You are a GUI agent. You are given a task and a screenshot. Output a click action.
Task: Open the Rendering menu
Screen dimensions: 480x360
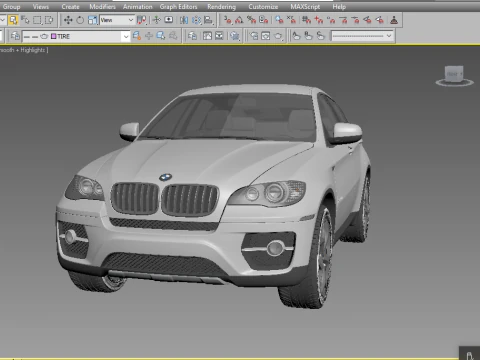[221, 7]
